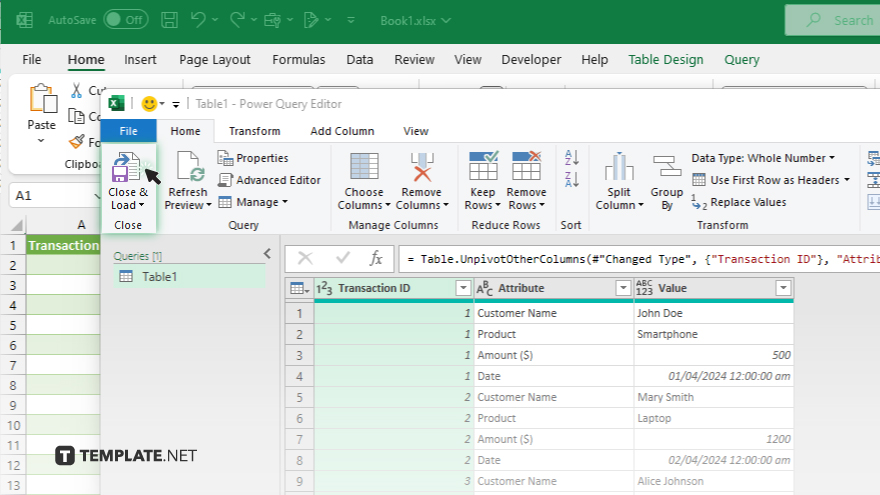Click the Refresh Preview icon
The width and height of the screenshot is (880, 495).
point(189,167)
